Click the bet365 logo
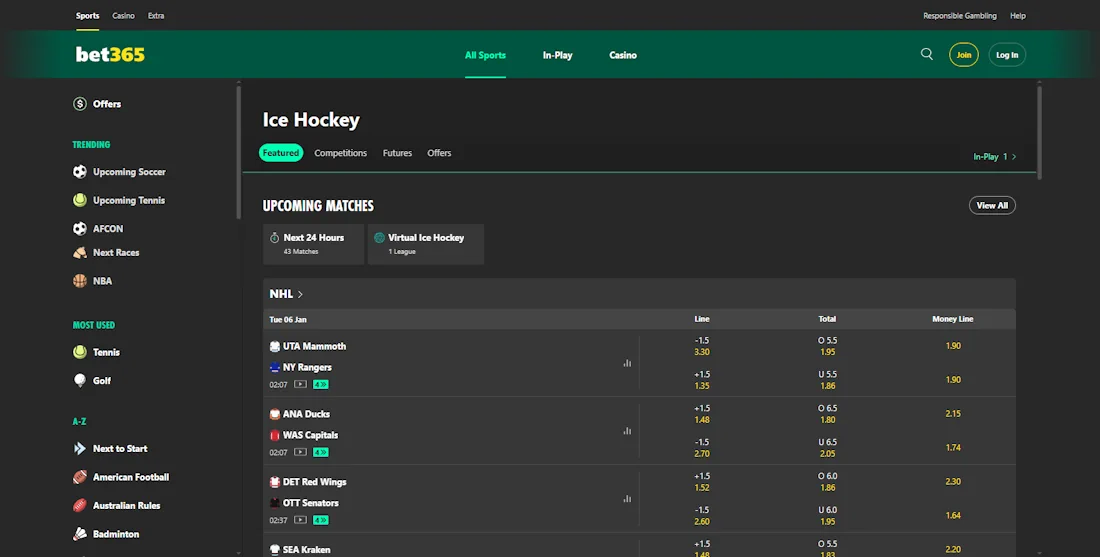 110,55
